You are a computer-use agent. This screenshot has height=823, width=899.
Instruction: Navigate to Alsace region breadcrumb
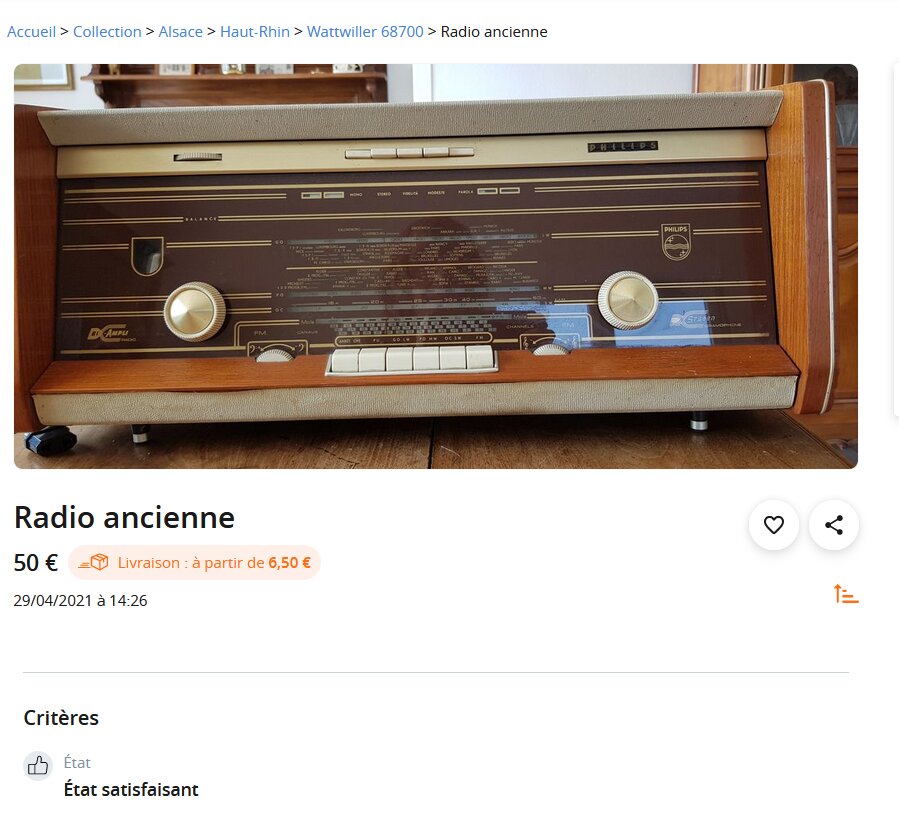click(181, 32)
